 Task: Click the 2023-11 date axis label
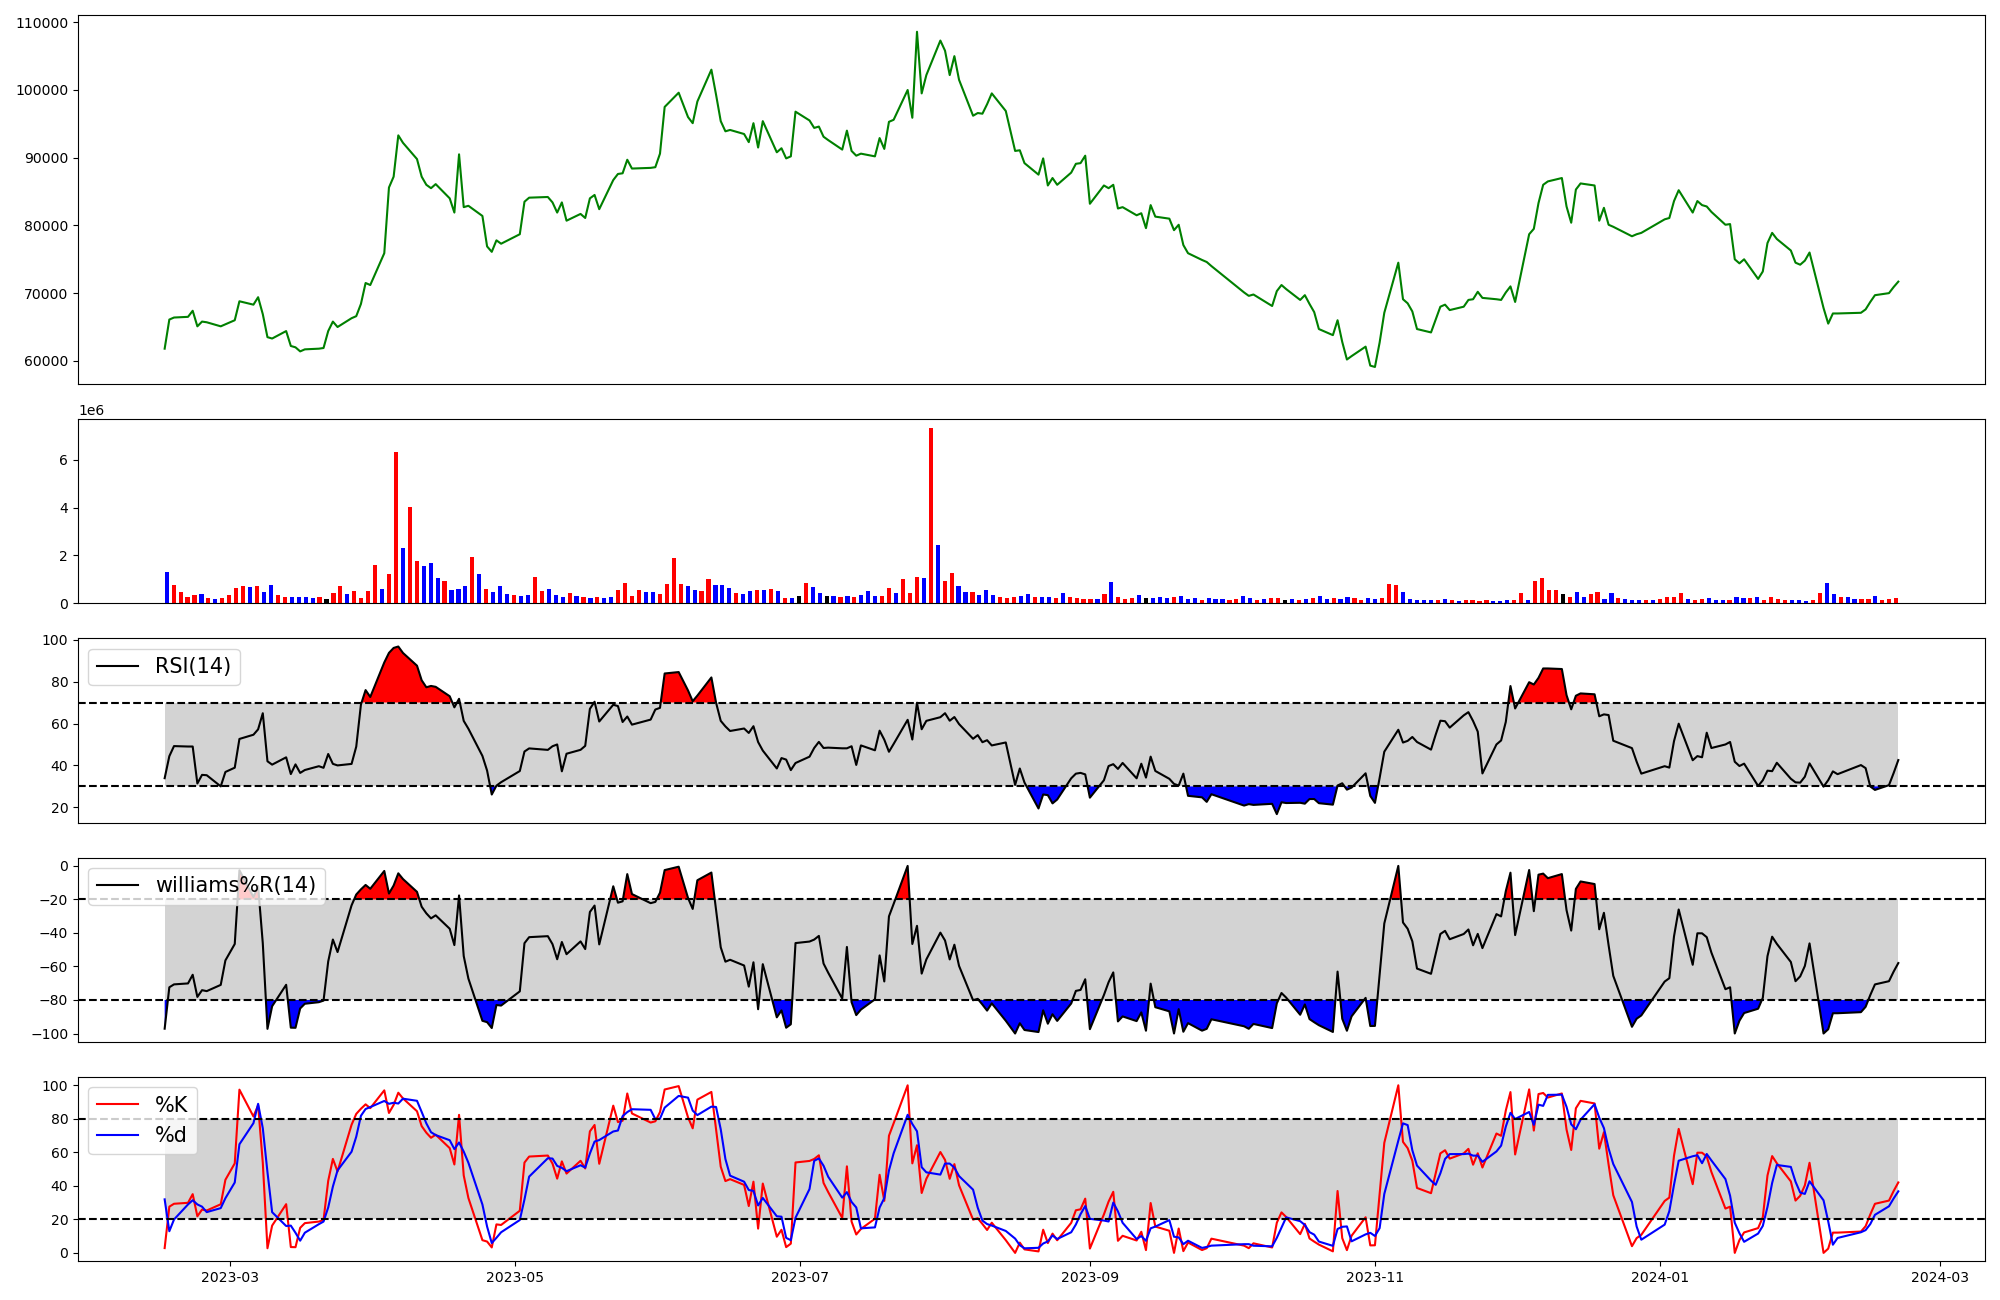click(1375, 1276)
